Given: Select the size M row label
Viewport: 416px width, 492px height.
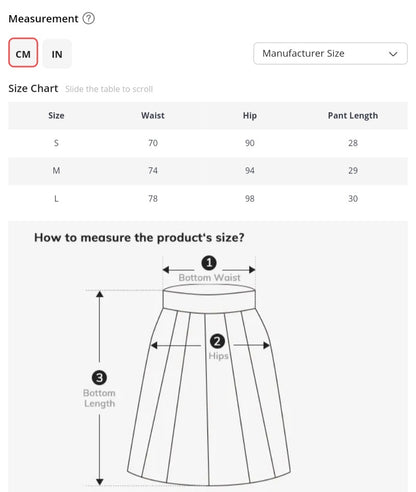Looking at the screenshot, I should coord(56,171).
